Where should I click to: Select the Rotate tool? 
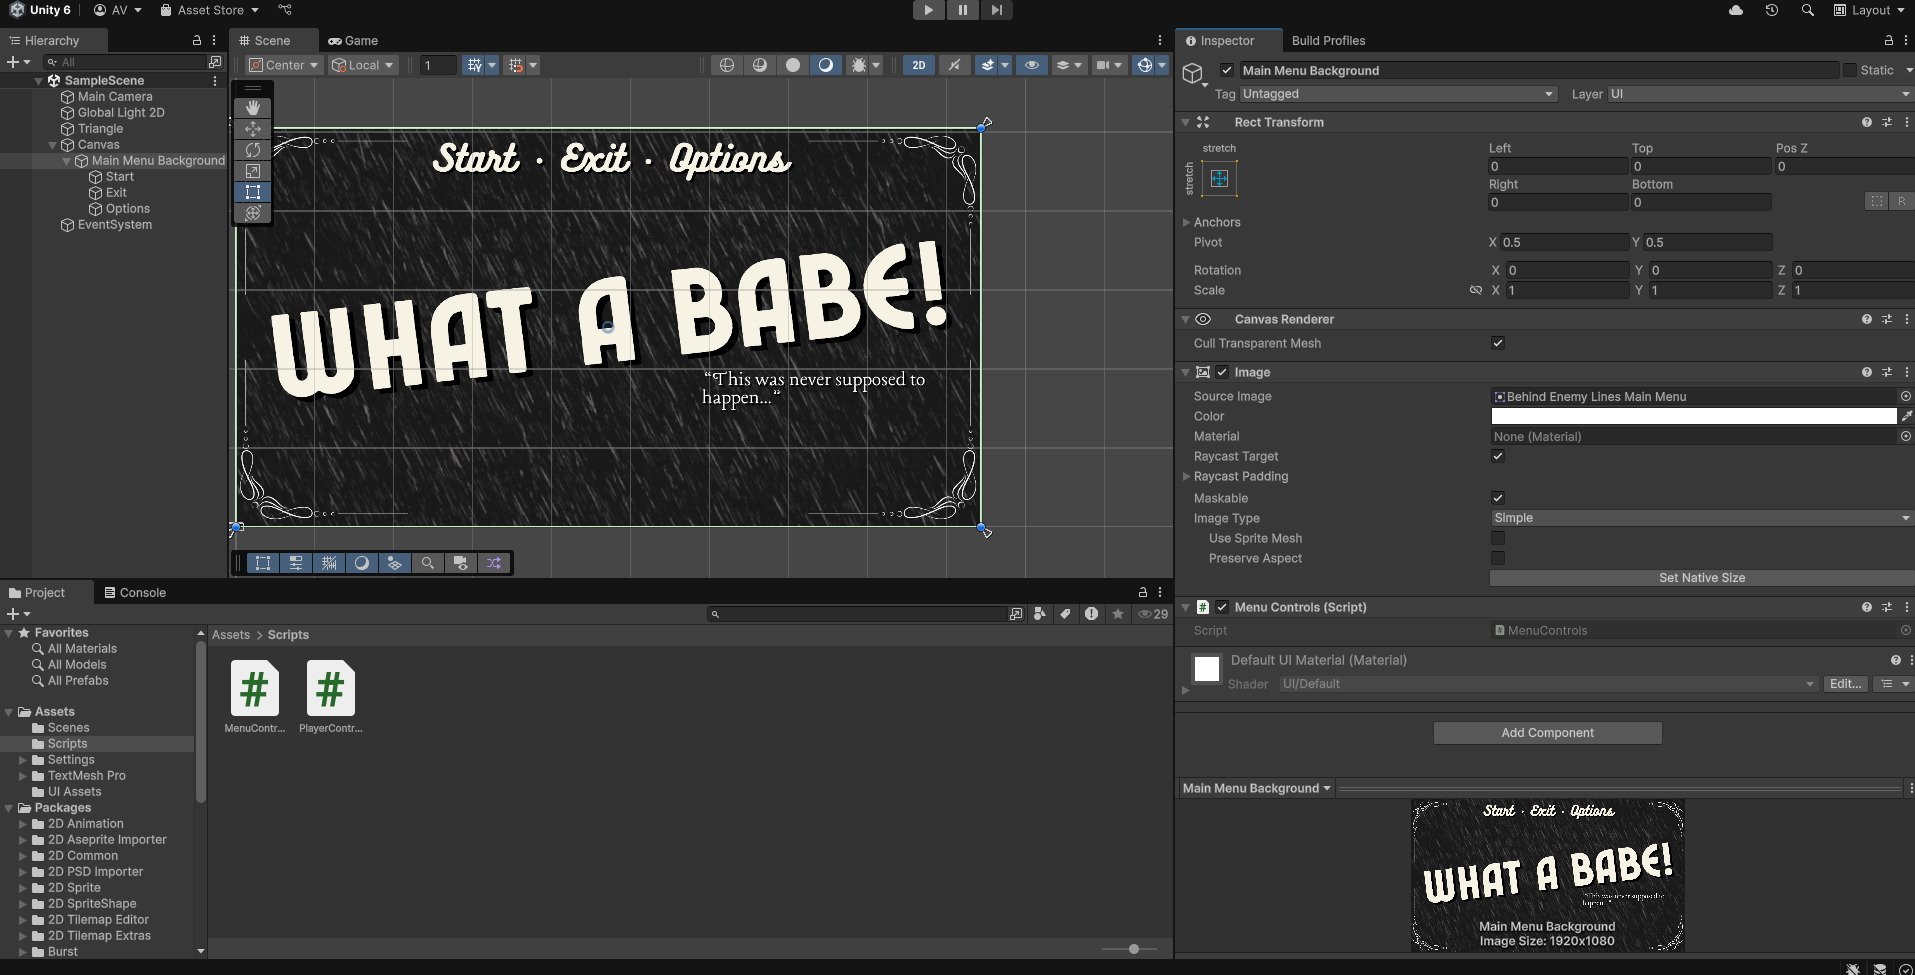pyautogui.click(x=253, y=150)
